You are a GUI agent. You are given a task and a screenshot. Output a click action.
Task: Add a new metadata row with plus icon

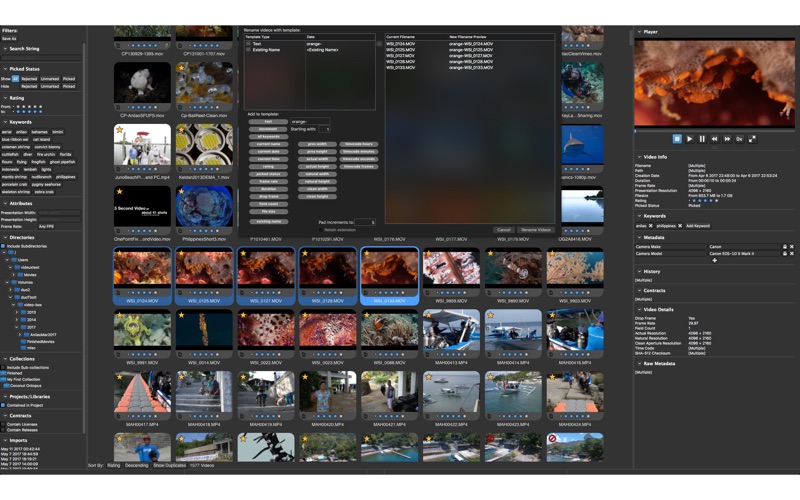(714, 260)
